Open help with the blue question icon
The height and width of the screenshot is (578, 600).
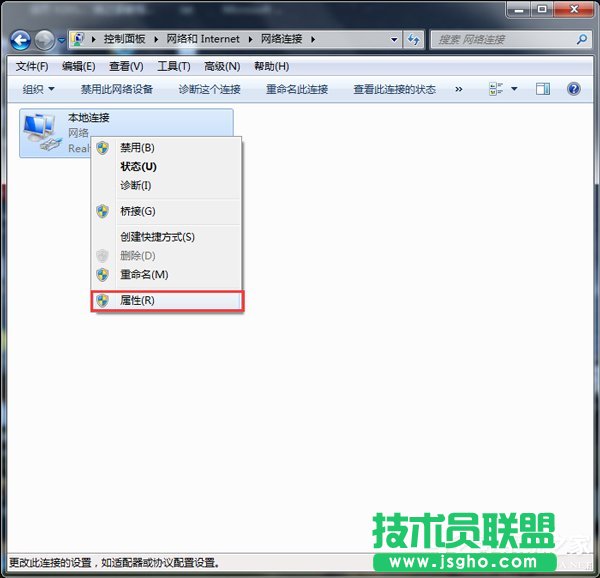click(x=574, y=89)
